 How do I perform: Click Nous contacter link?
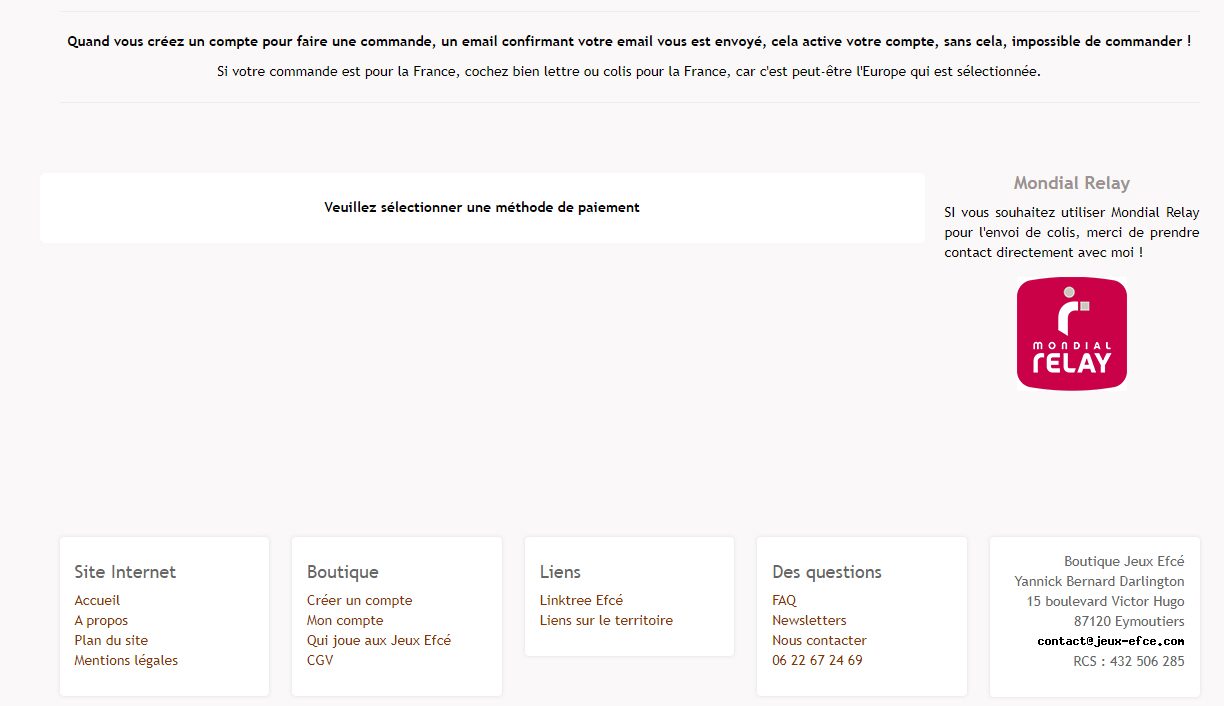(x=819, y=641)
